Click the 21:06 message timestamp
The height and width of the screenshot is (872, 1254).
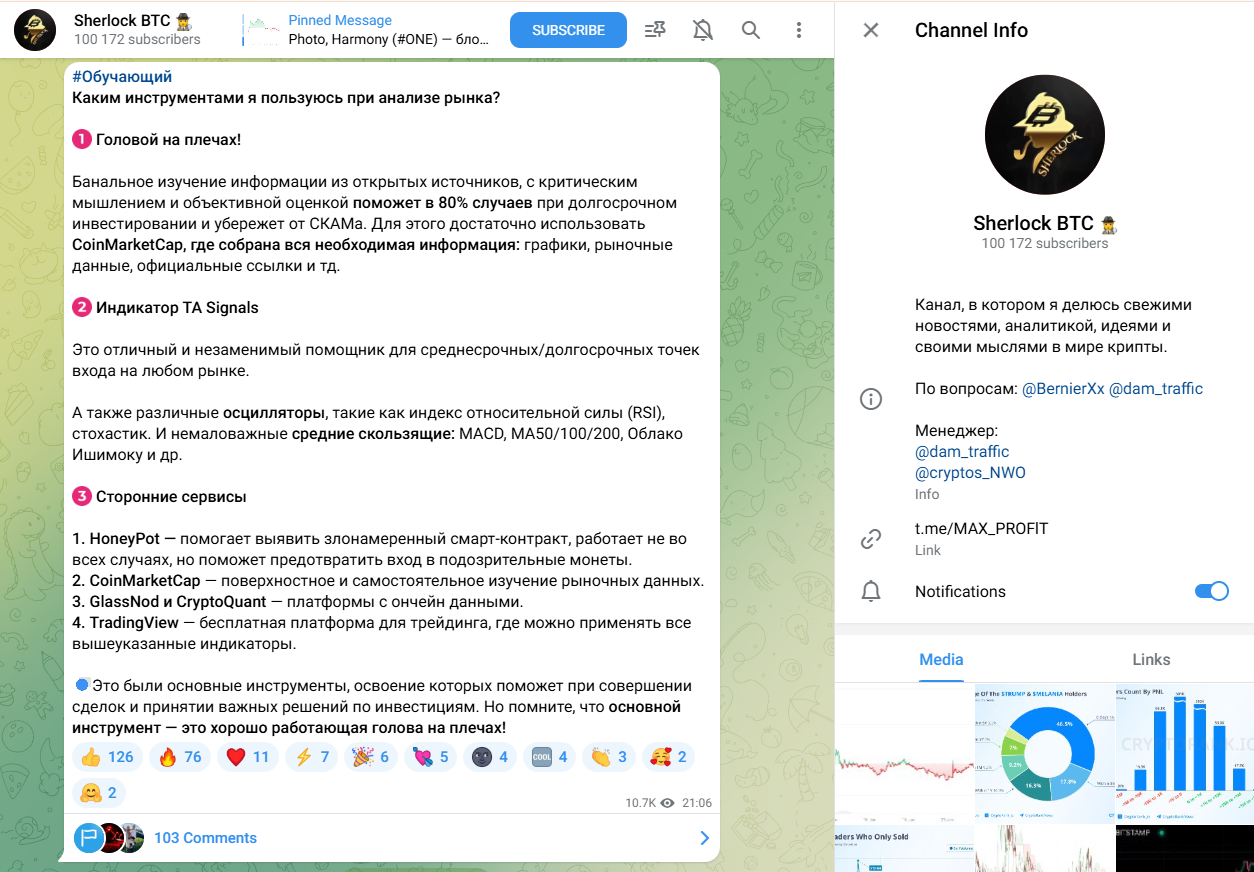(697, 803)
